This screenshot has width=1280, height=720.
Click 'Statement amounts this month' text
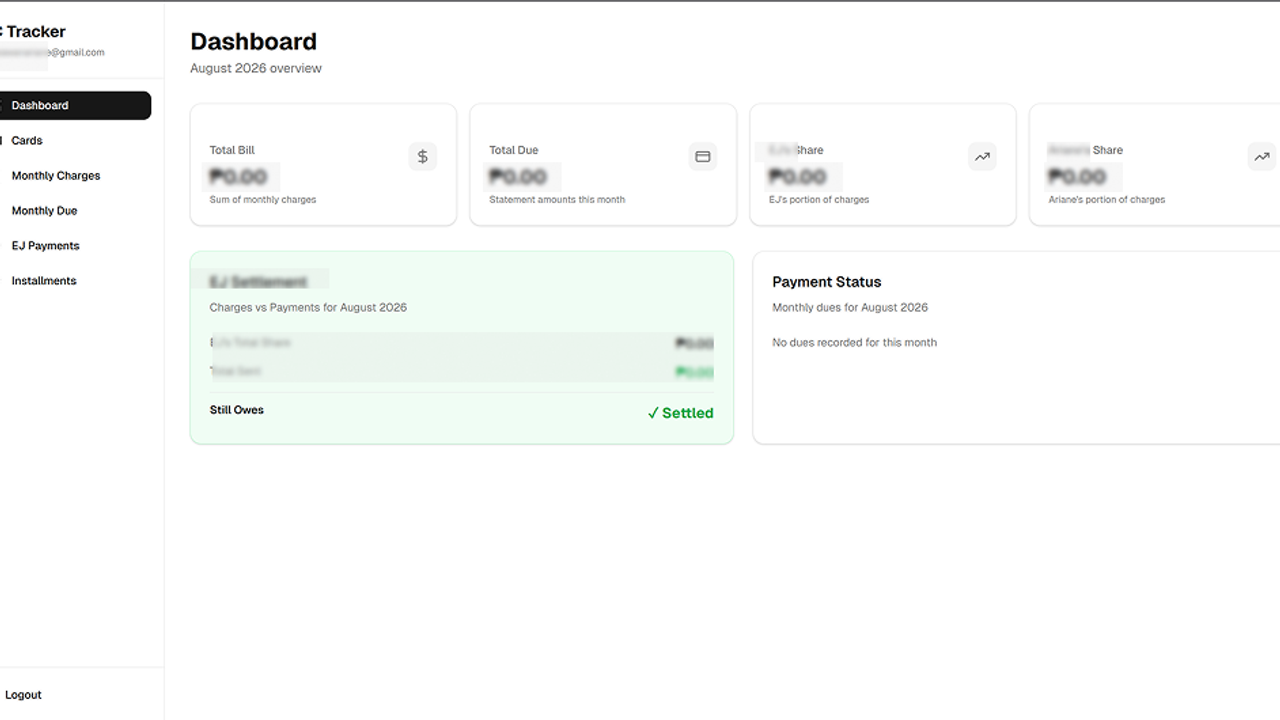point(557,200)
